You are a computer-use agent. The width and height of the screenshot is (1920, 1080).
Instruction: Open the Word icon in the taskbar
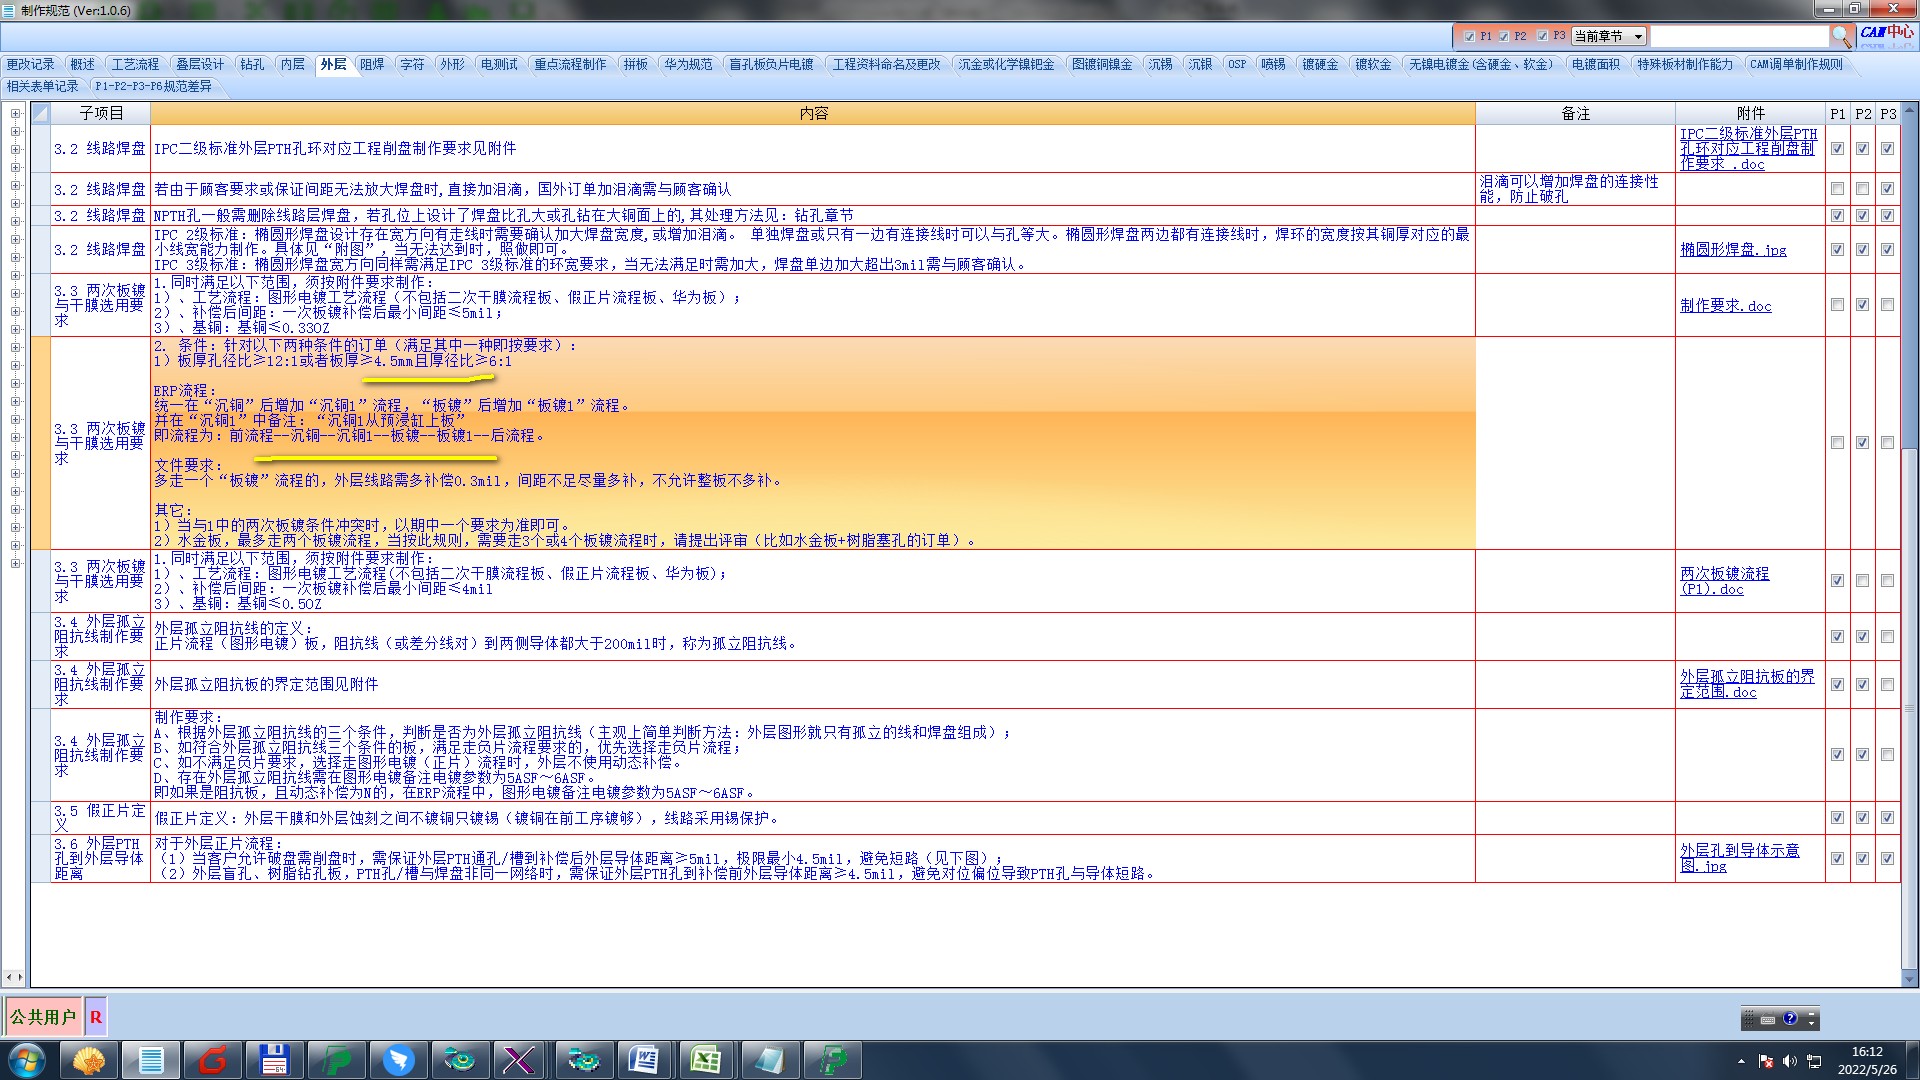click(x=643, y=1060)
